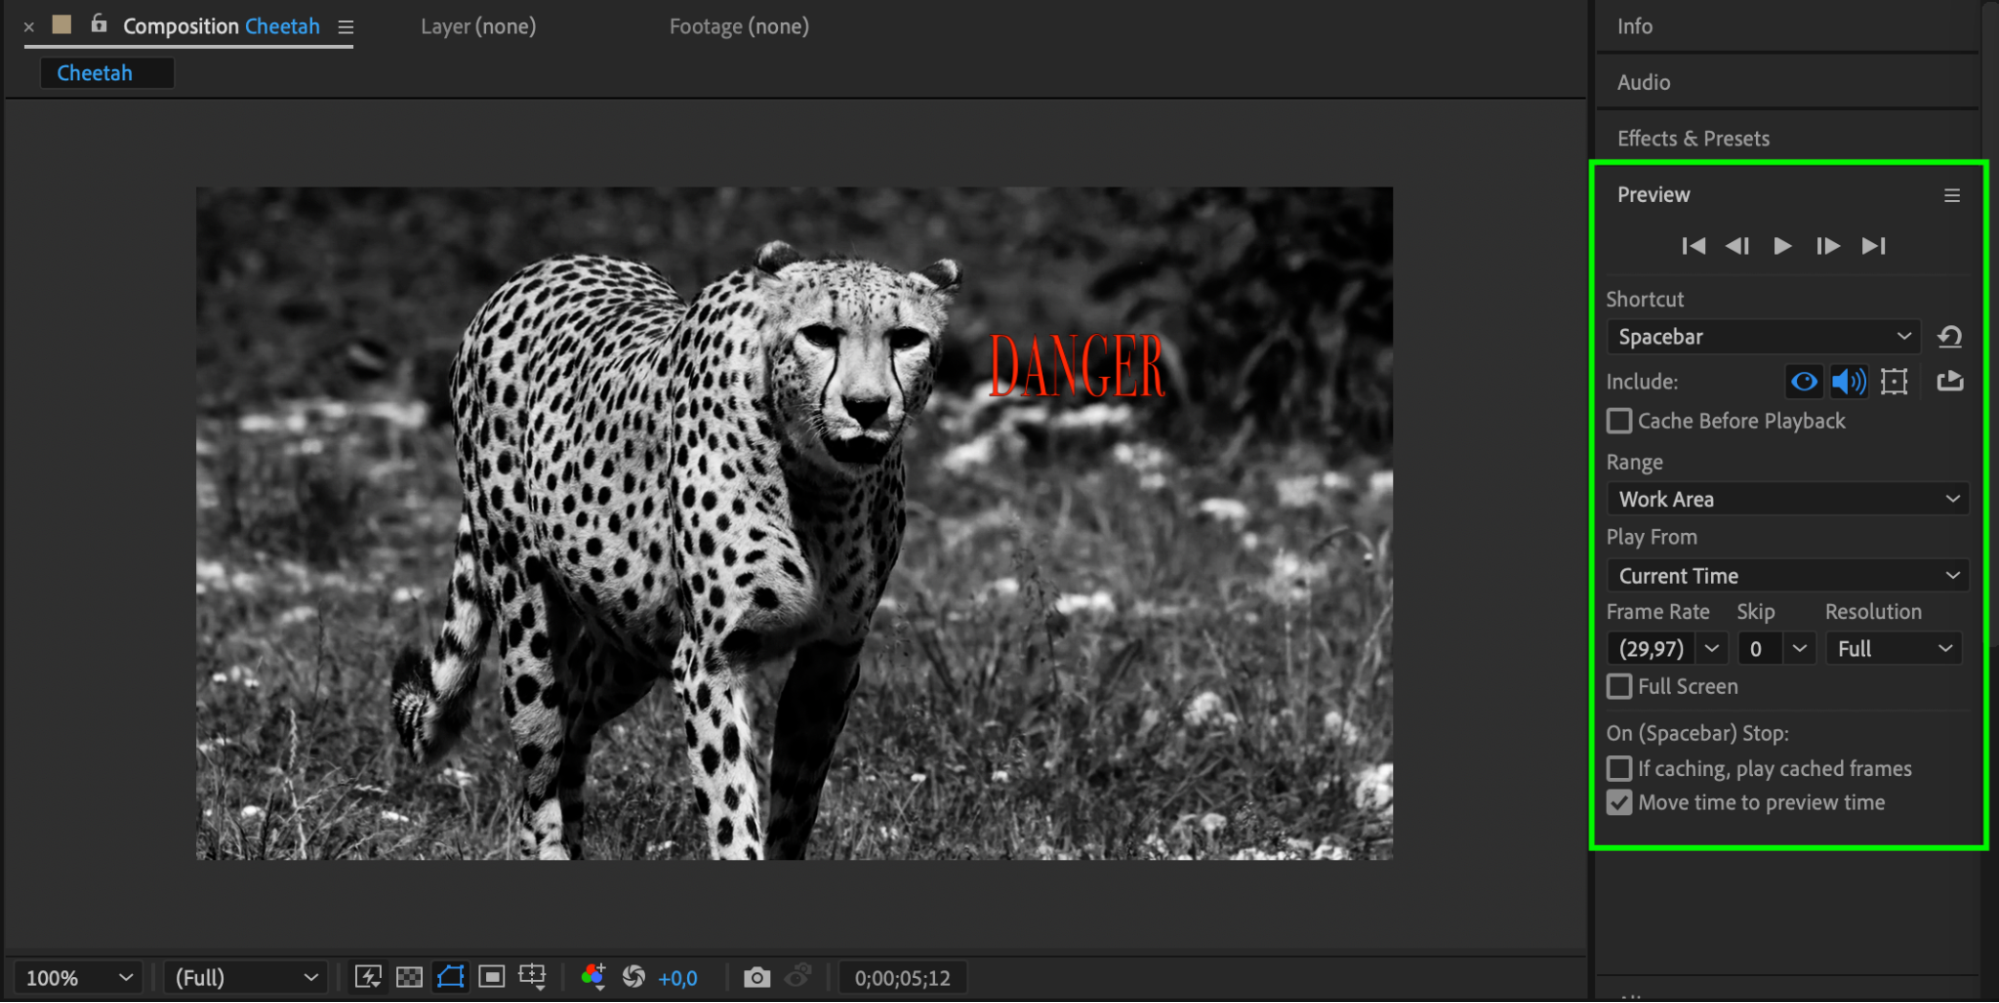Switch to the Footage (none) tab

coord(739,27)
